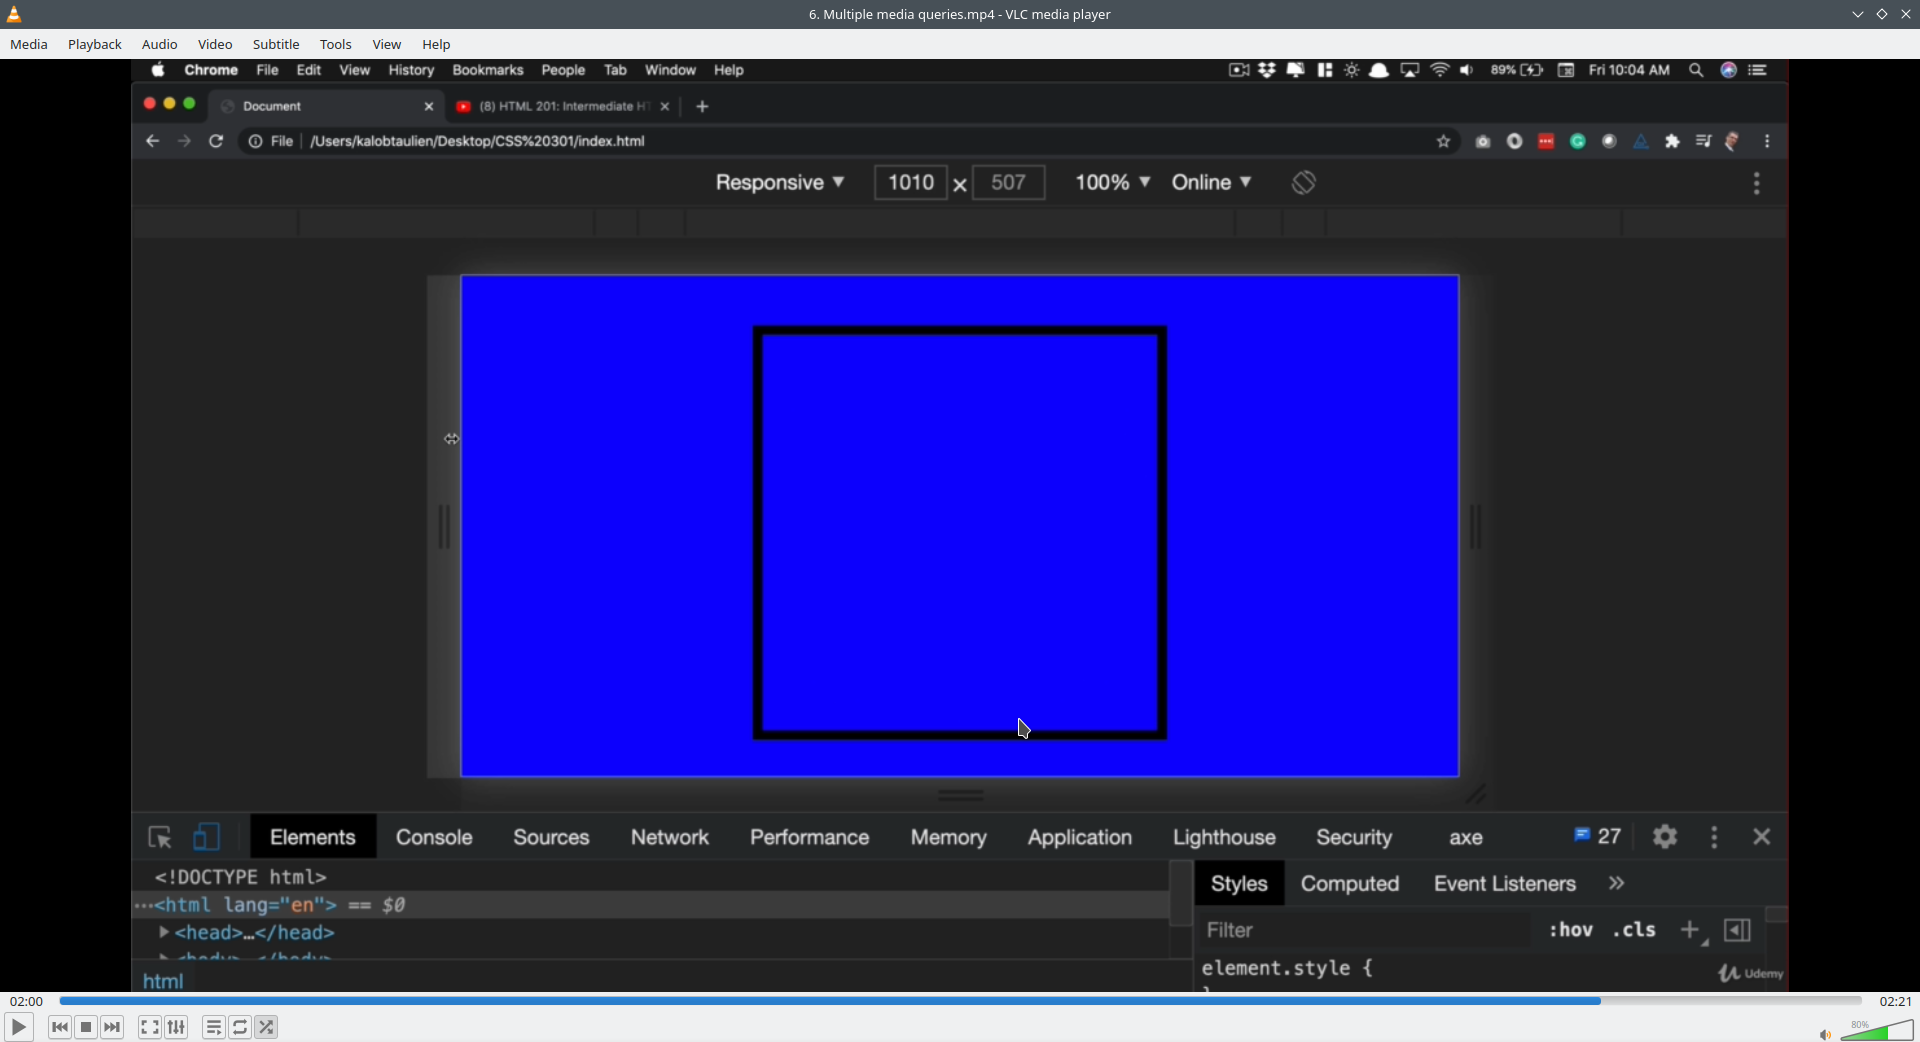Open the VLC Audio menu
The image size is (1920, 1042).
(x=160, y=44)
